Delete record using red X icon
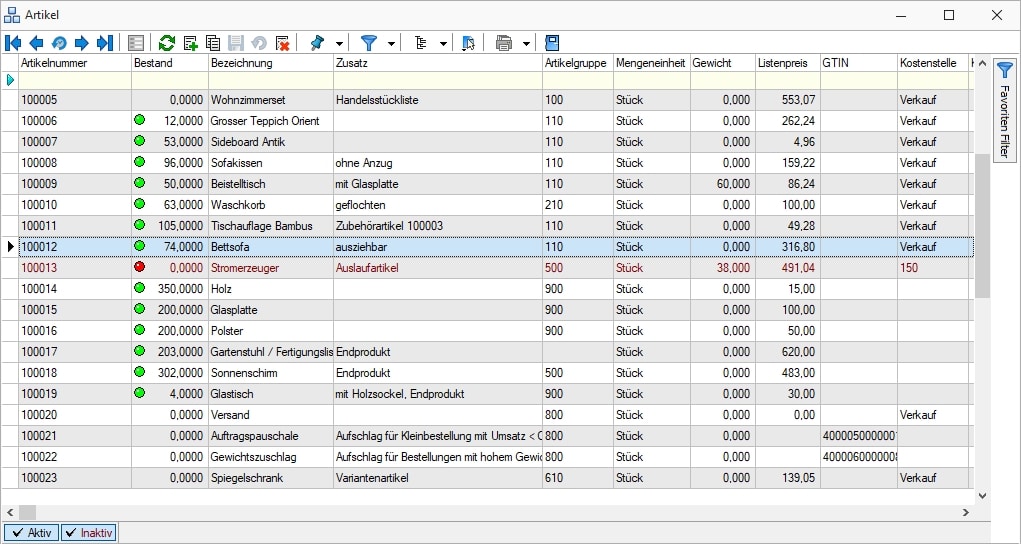This screenshot has width=1021, height=544. click(282, 43)
